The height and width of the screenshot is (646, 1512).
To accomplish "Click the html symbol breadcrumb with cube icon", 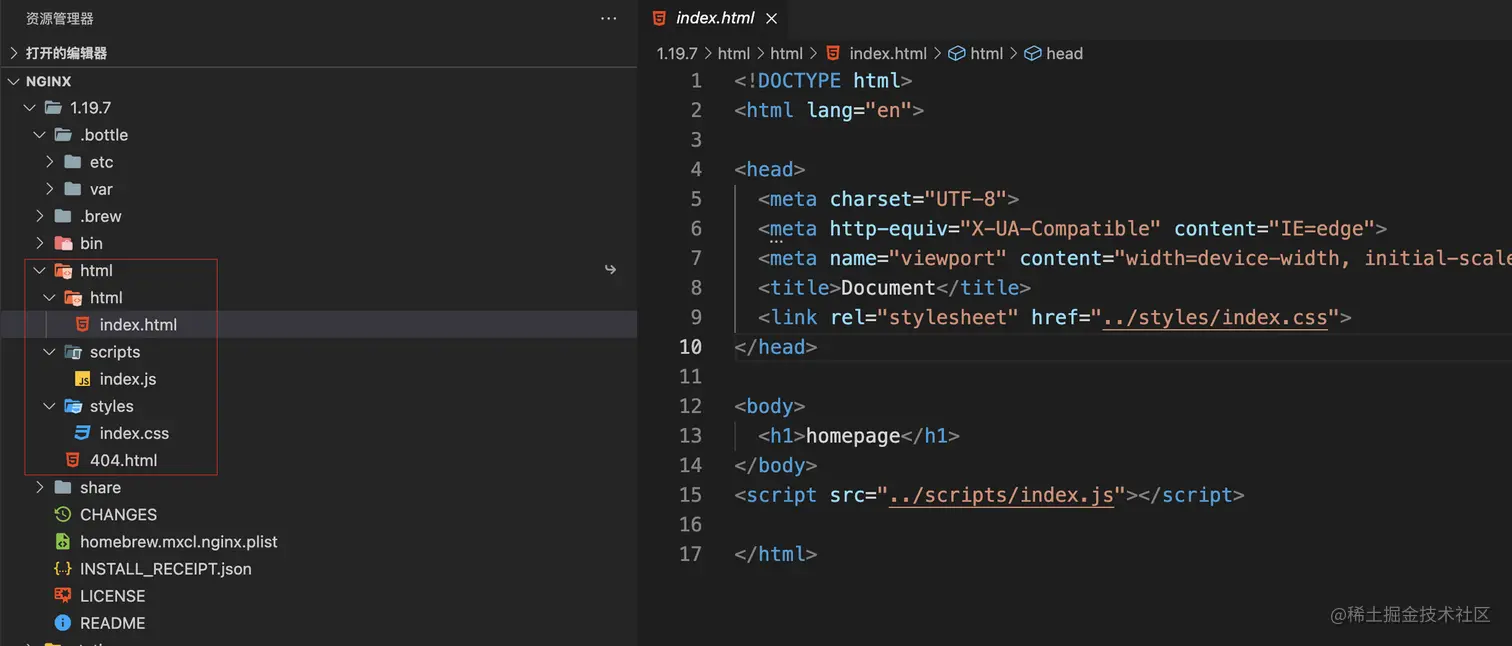I will (986, 53).
